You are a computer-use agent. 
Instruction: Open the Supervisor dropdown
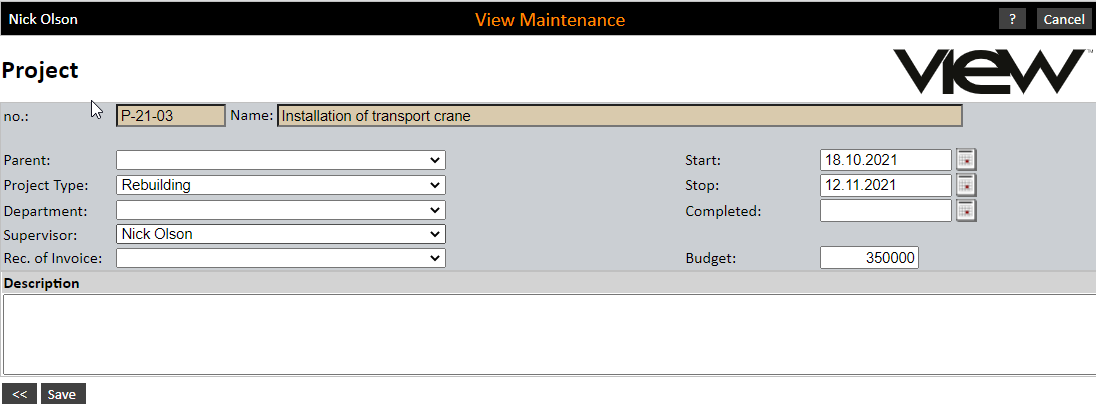(281, 234)
